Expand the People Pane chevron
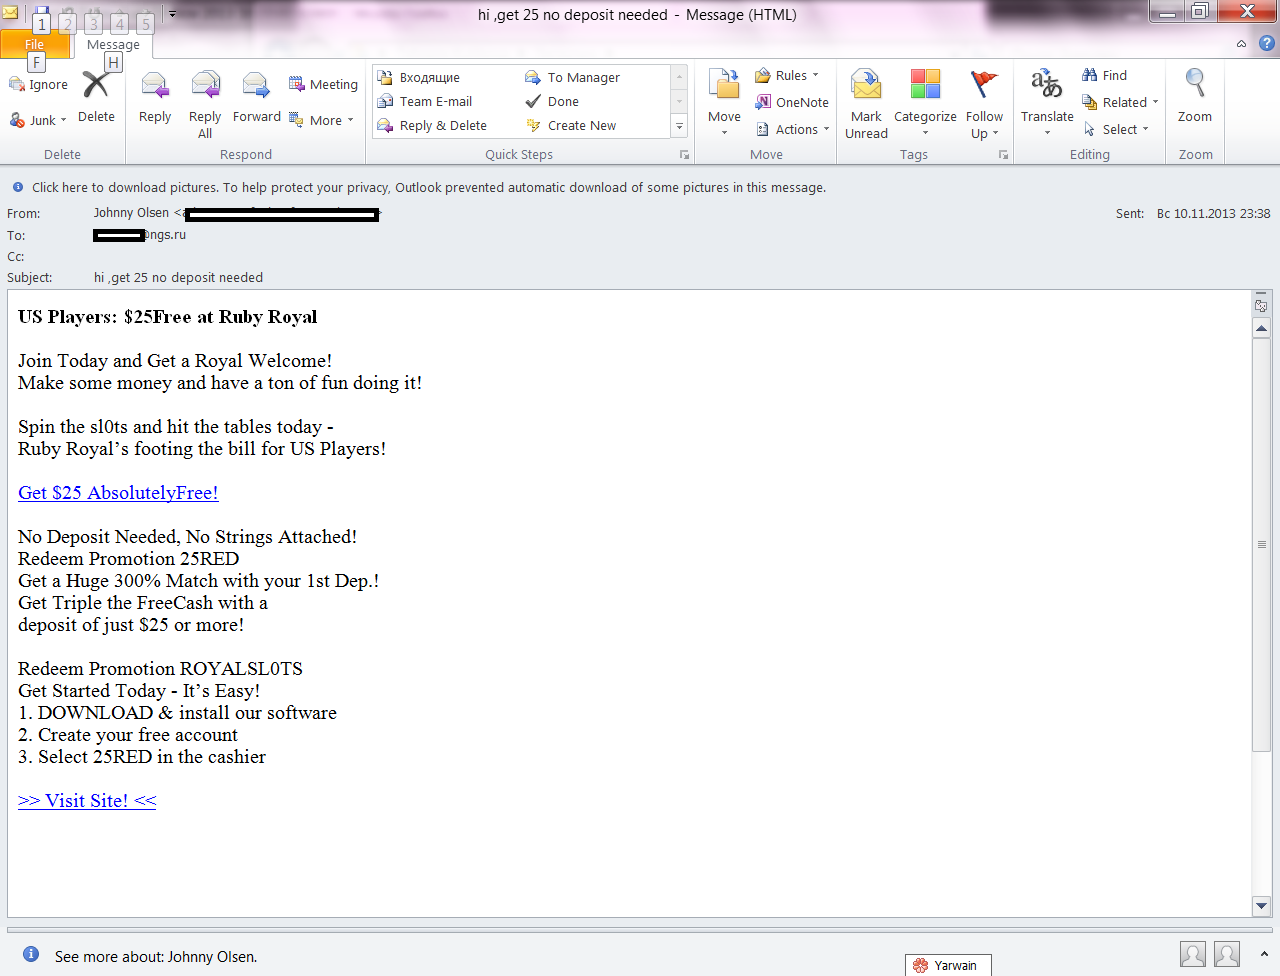Image resolution: width=1280 pixels, height=976 pixels. pos(1264,954)
